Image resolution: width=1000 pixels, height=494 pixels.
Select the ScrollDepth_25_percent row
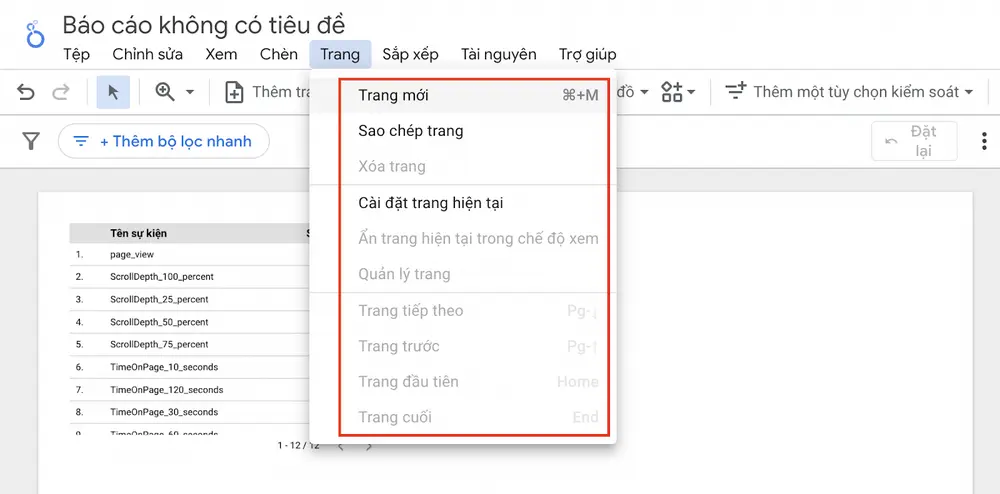190,299
